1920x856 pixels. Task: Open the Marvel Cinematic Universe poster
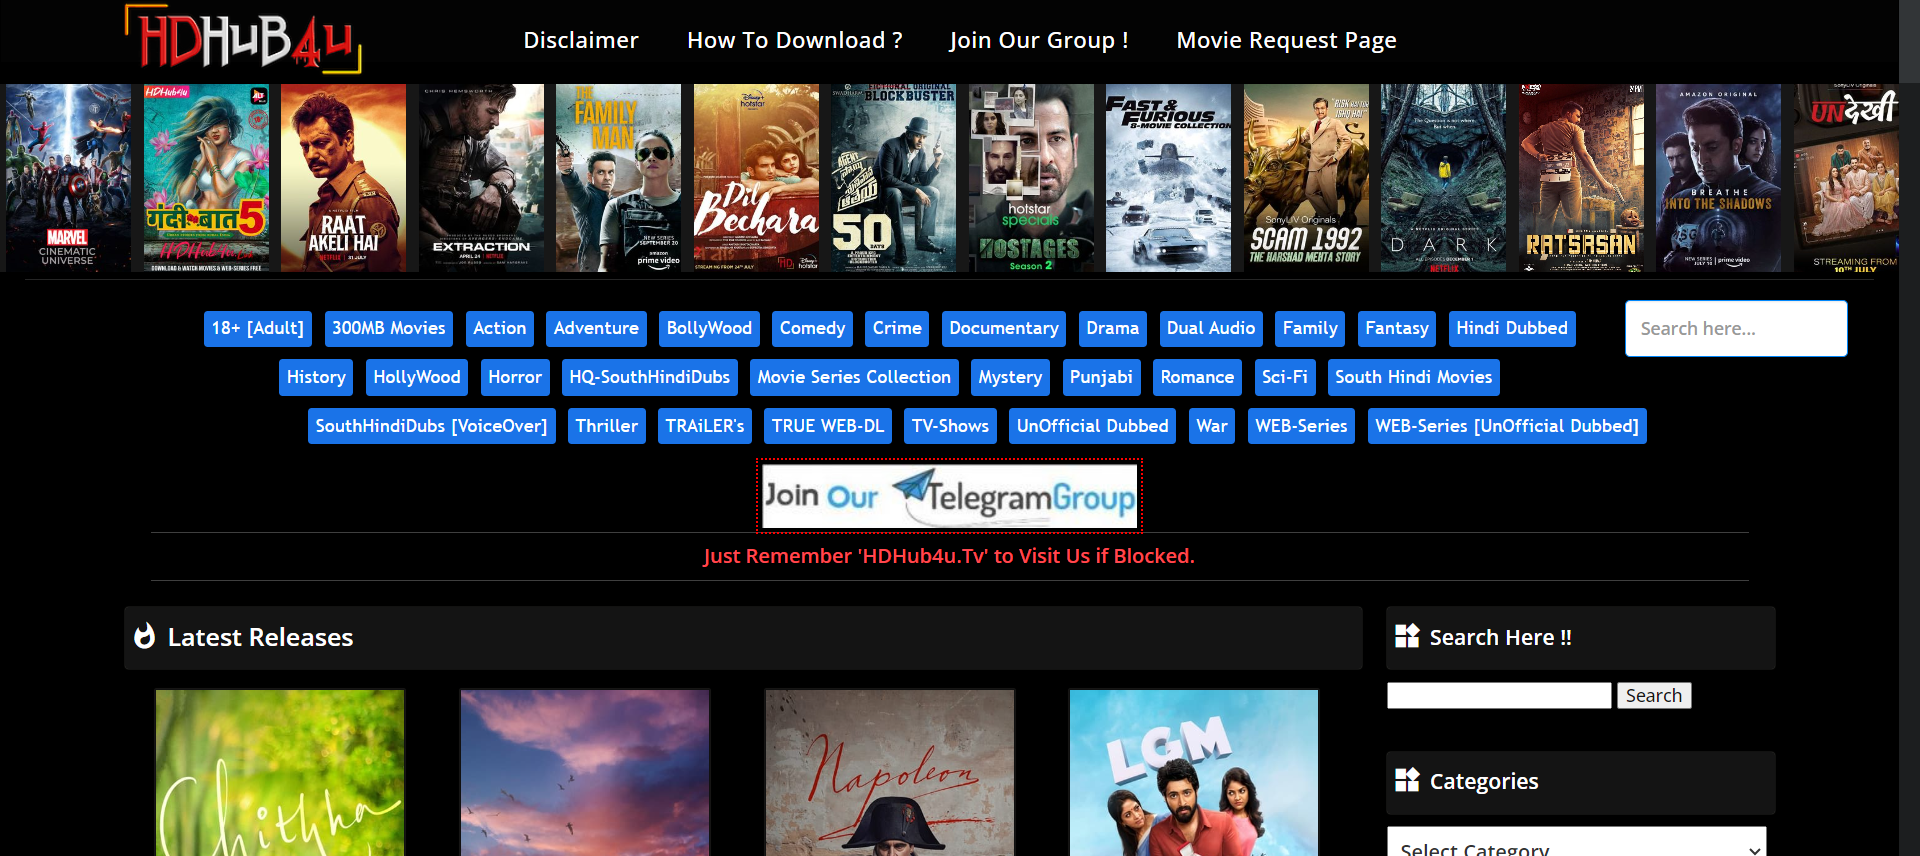[68, 178]
